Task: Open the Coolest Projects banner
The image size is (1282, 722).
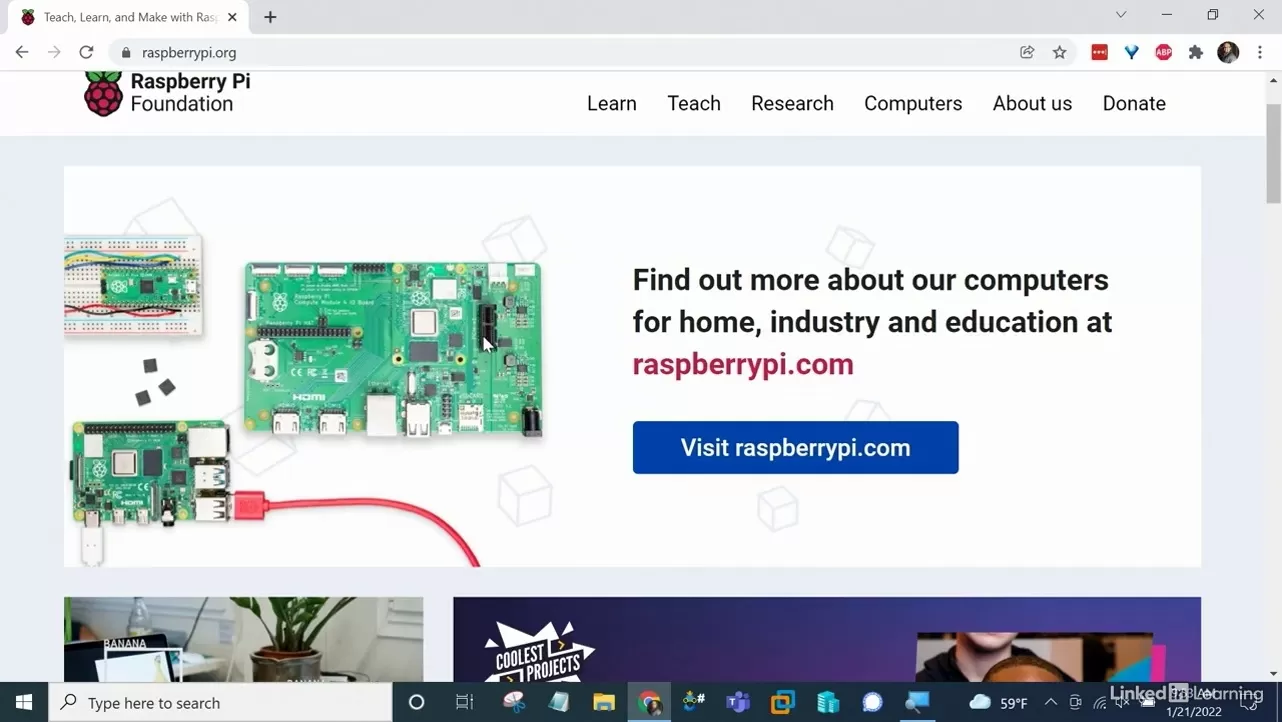Action: [827, 640]
